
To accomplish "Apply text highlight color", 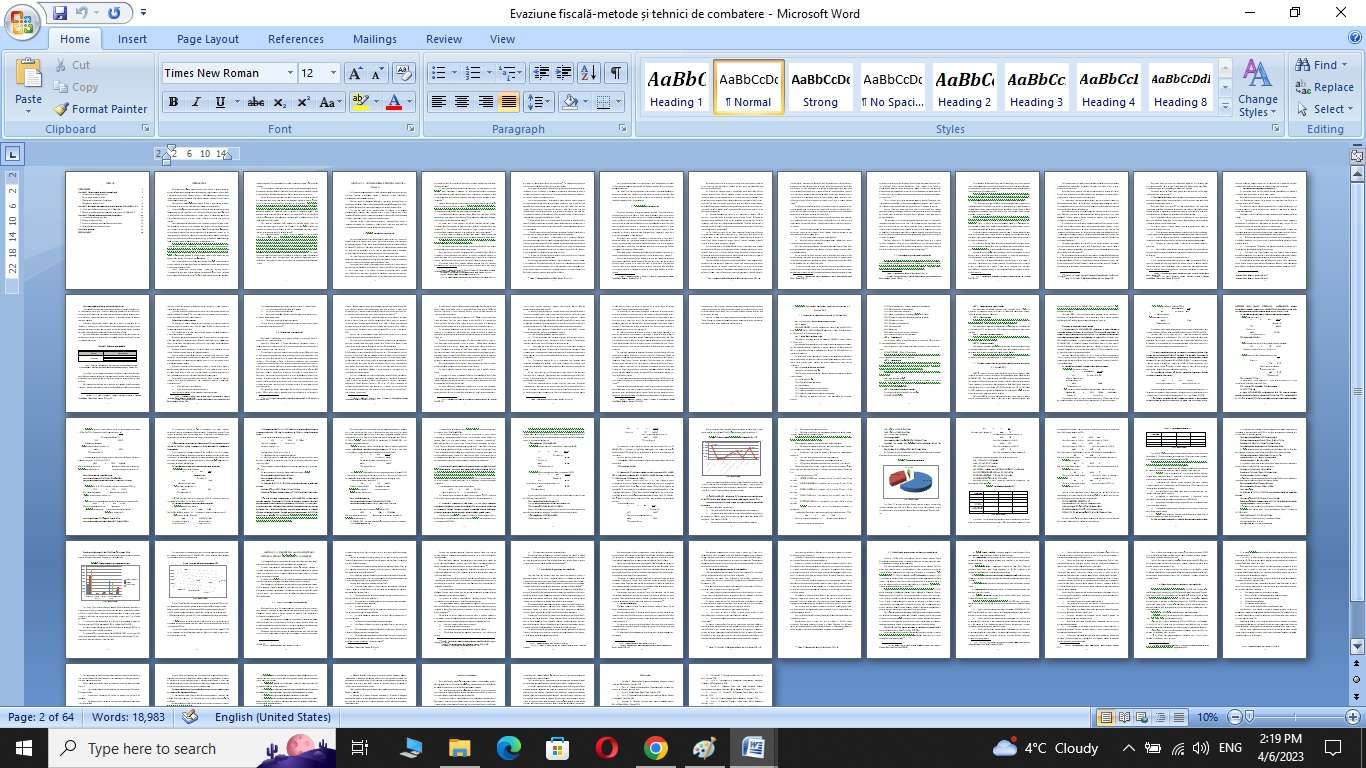I will (360, 102).
